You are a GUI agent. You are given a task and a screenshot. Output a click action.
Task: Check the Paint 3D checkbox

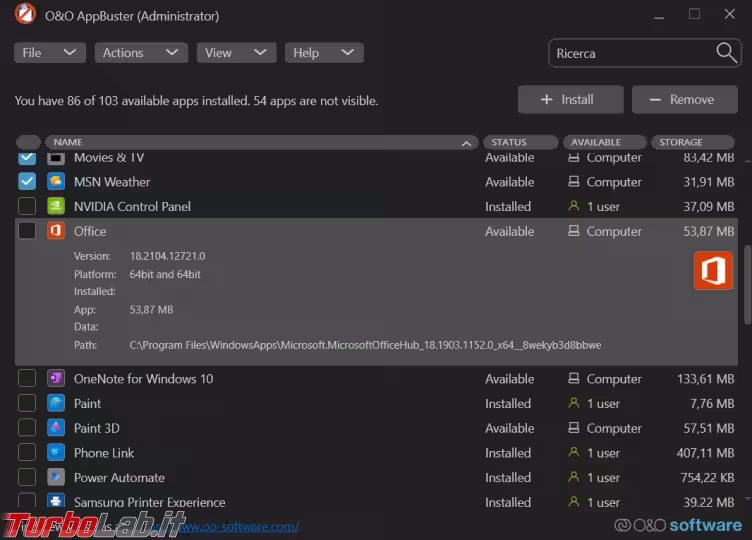click(27, 428)
